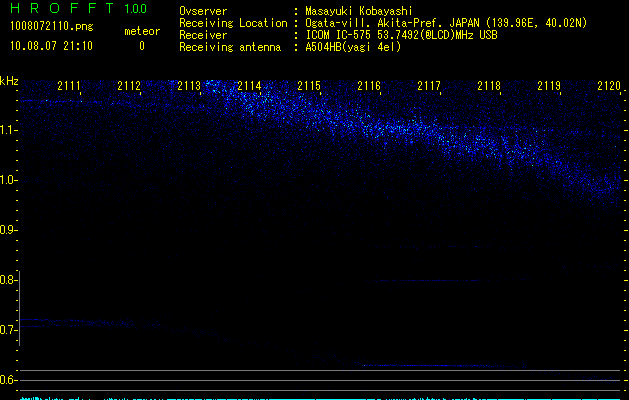The image size is (629, 400).
Task: Click the 0.6 kHz frequency axis label
Action: 7,380
